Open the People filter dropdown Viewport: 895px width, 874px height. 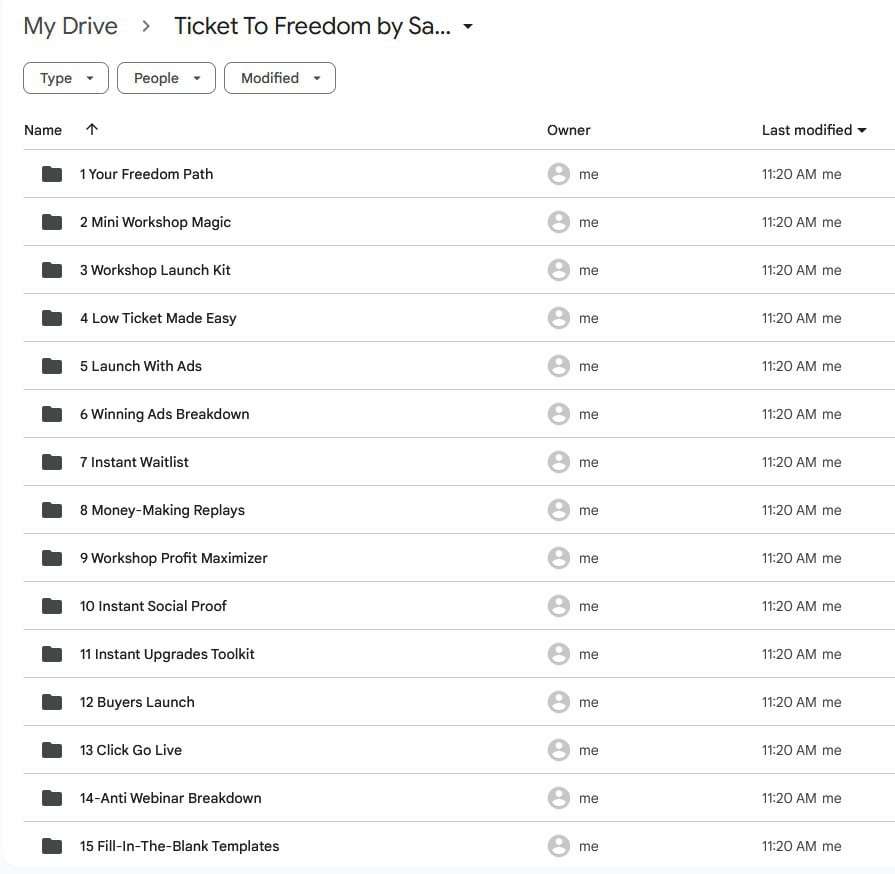click(166, 78)
